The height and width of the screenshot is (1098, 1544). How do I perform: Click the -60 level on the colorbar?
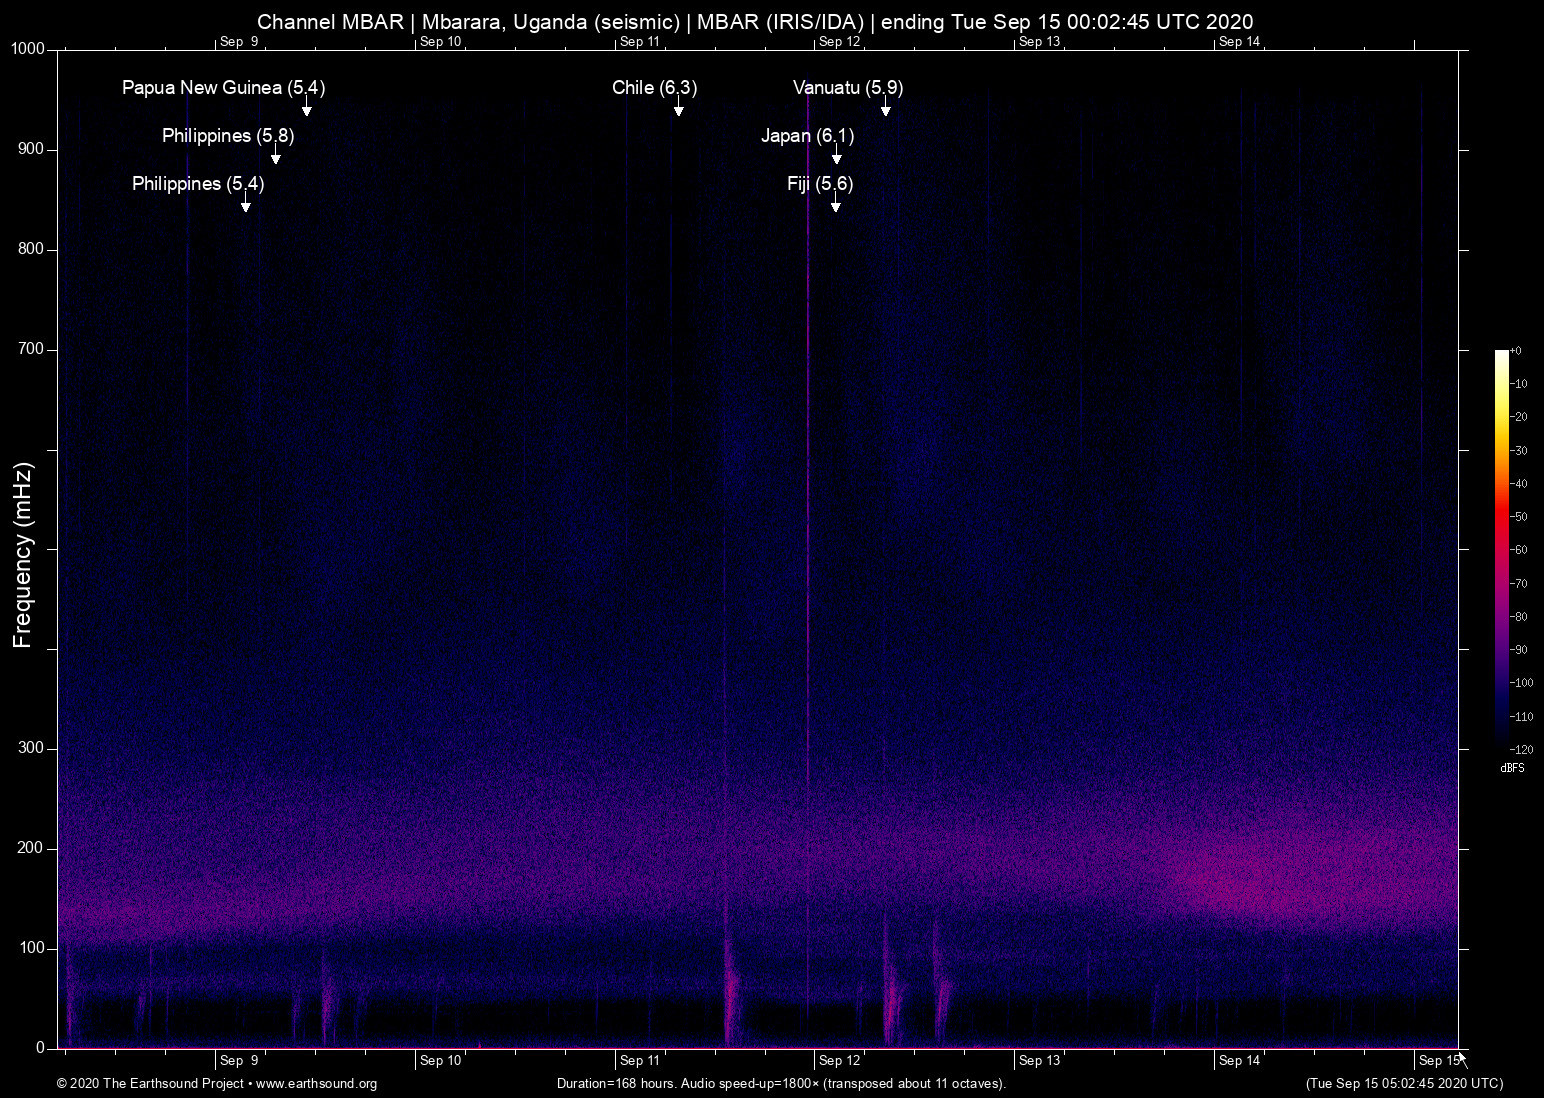tap(1519, 549)
